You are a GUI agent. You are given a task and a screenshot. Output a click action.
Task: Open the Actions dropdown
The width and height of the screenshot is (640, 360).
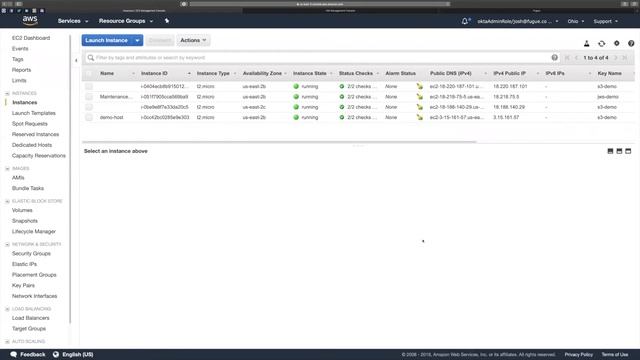click(x=193, y=40)
